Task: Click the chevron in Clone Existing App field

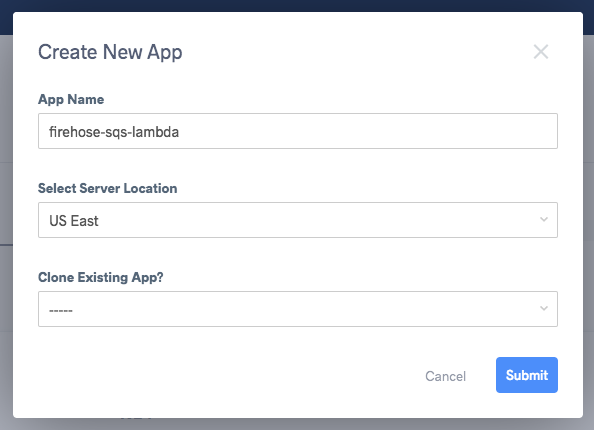Action: [544, 308]
